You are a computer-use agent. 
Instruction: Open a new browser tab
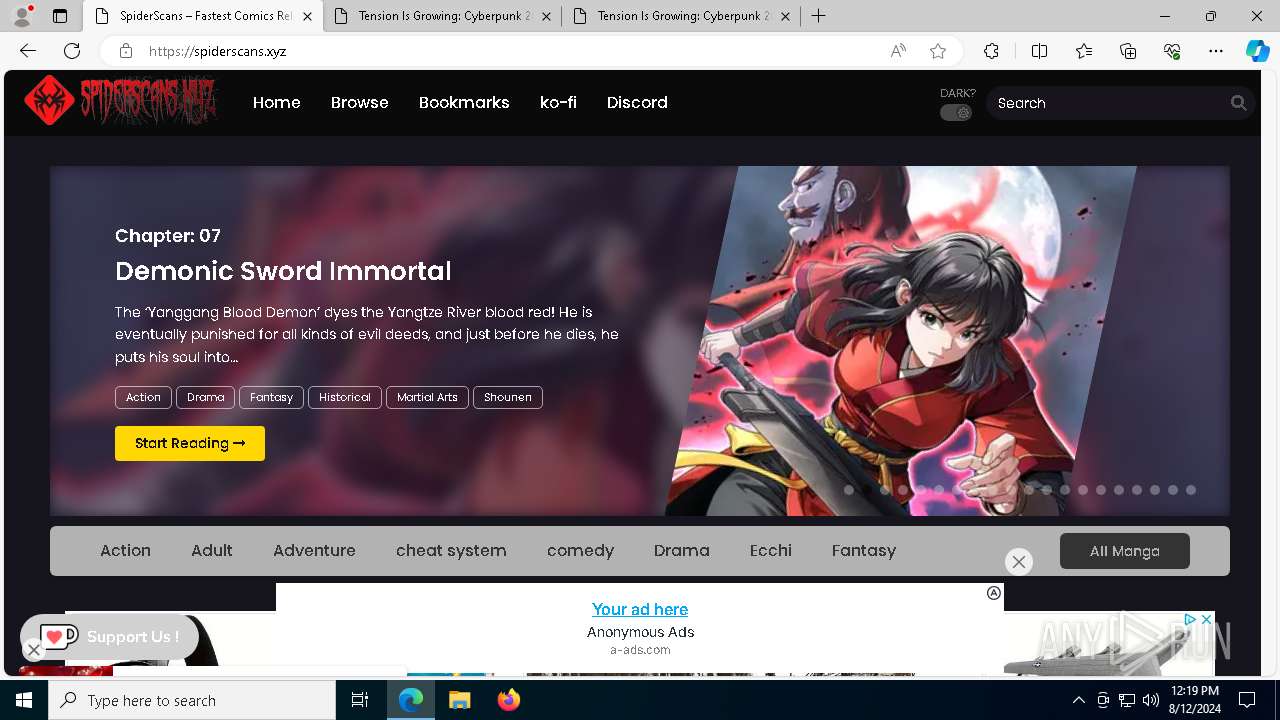coord(818,16)
